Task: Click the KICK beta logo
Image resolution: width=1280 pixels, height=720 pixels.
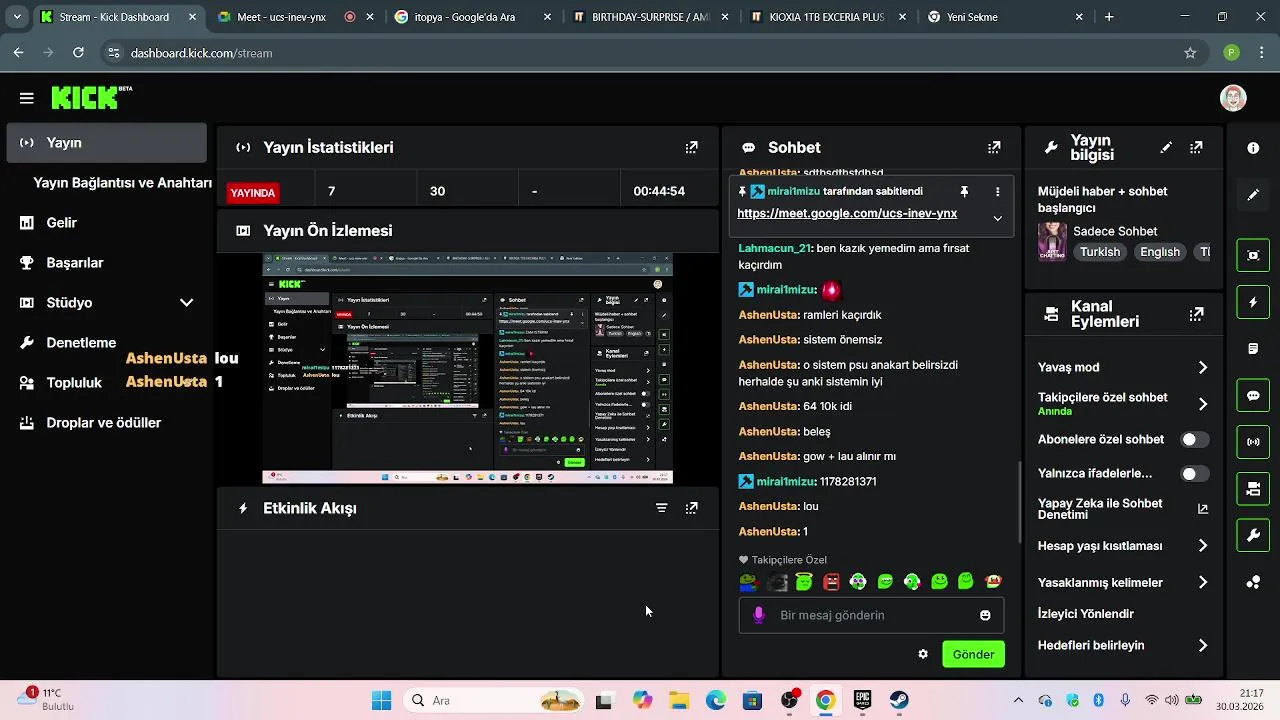Action: 91,97
